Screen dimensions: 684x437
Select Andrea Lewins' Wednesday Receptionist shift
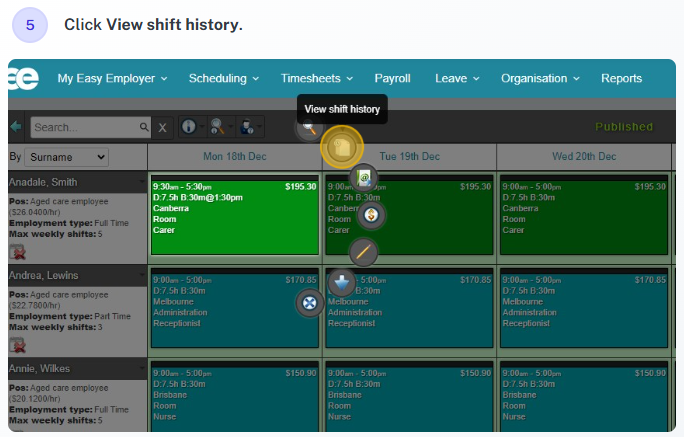click(x=584, y=308)
